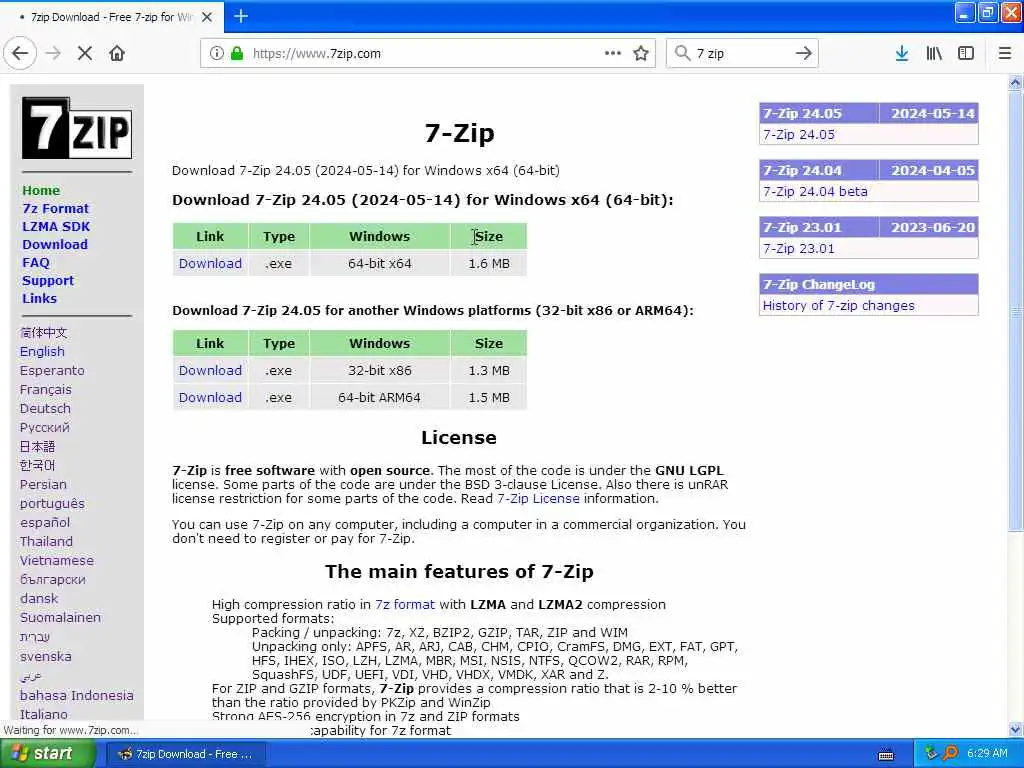Open the Links sidebar item
The width and height of the screenshot is (1024, 768).
(39, 298)
